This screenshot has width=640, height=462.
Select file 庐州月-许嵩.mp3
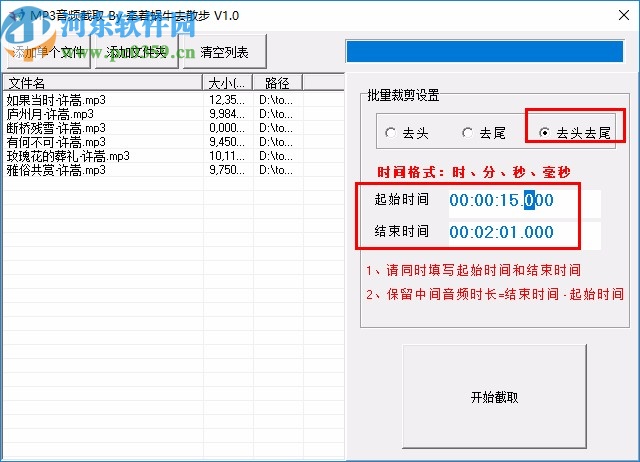(50, 114)
